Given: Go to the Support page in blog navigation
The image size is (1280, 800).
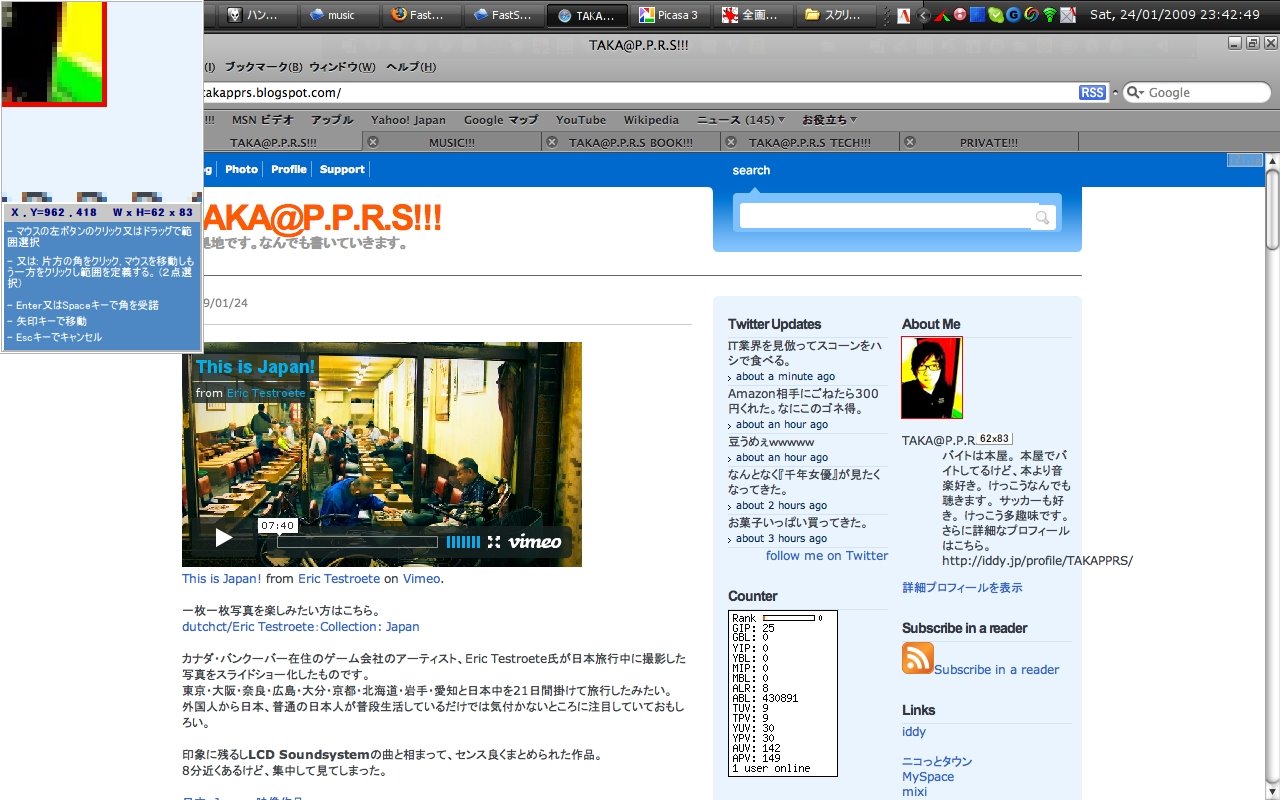Looking at the screenshot, I should click(342, 169).
